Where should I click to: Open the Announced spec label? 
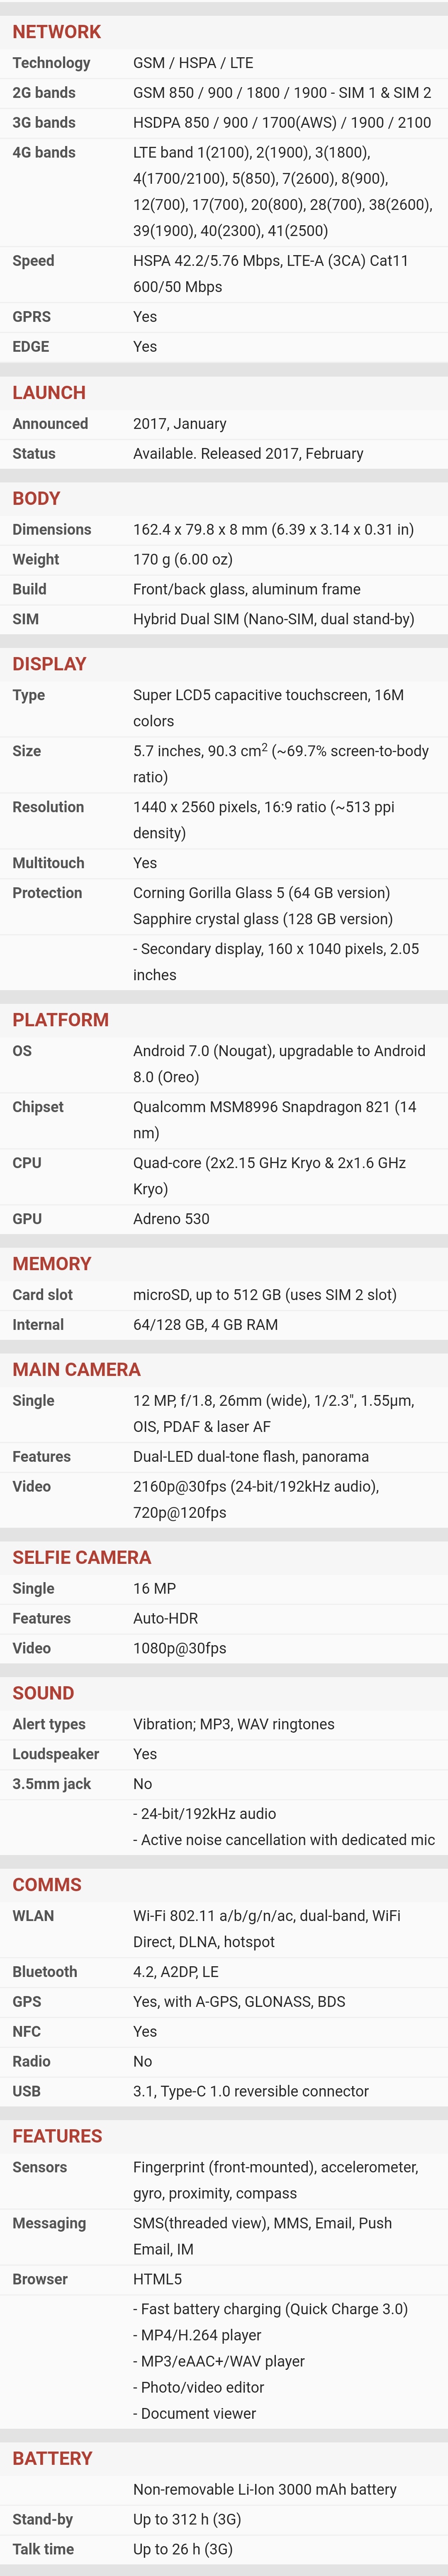(50, 424)
